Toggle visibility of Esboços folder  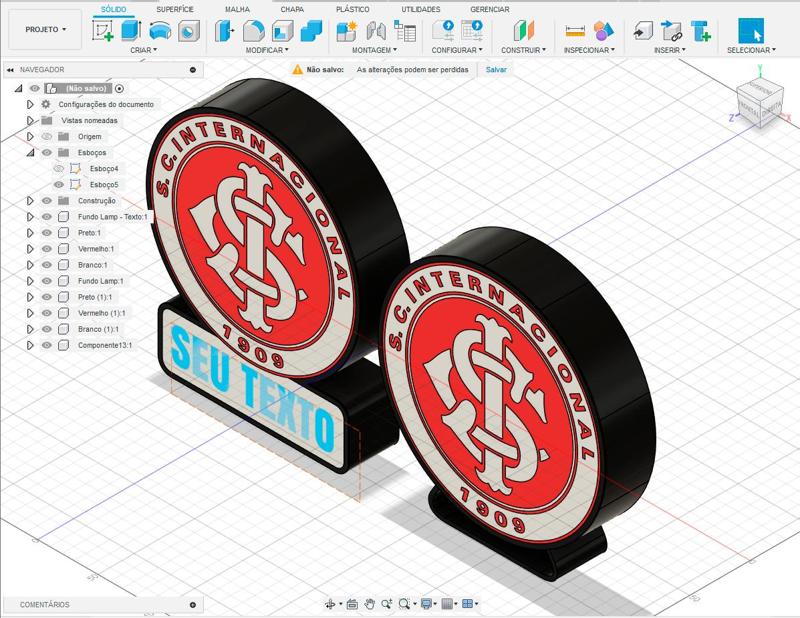point(47,153)
